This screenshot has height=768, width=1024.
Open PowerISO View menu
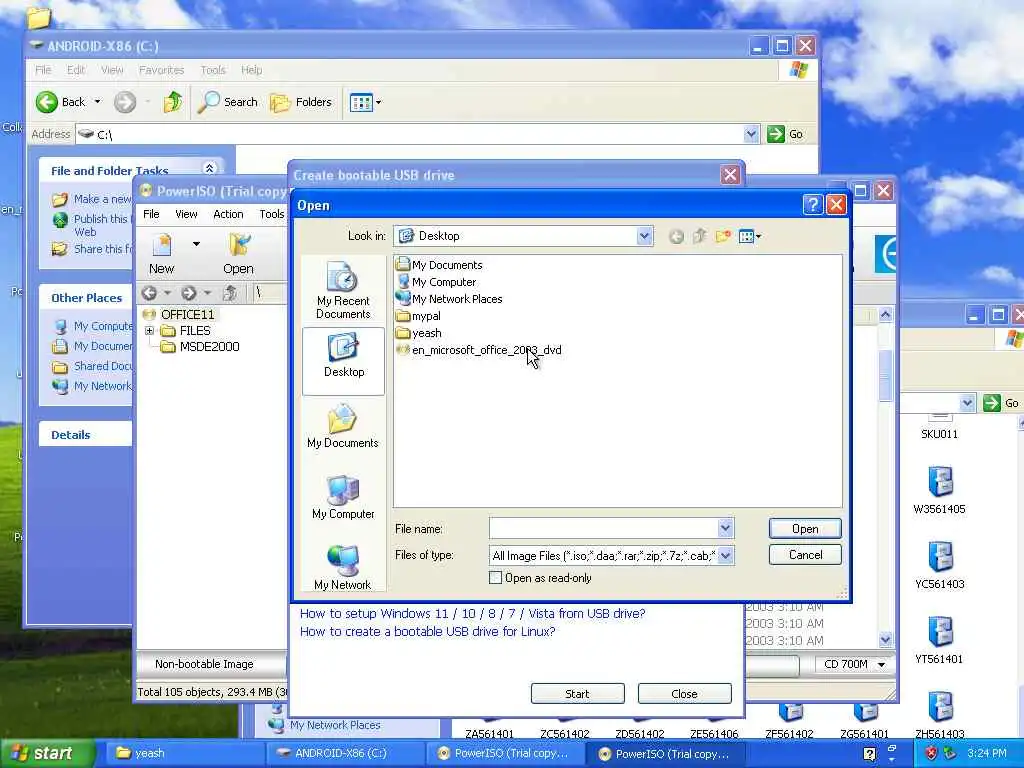[x=185, y=214]
